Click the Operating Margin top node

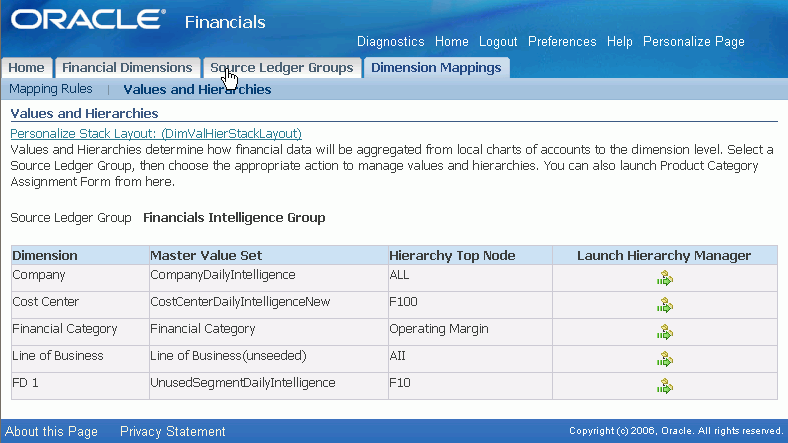[x=439, y=329]
